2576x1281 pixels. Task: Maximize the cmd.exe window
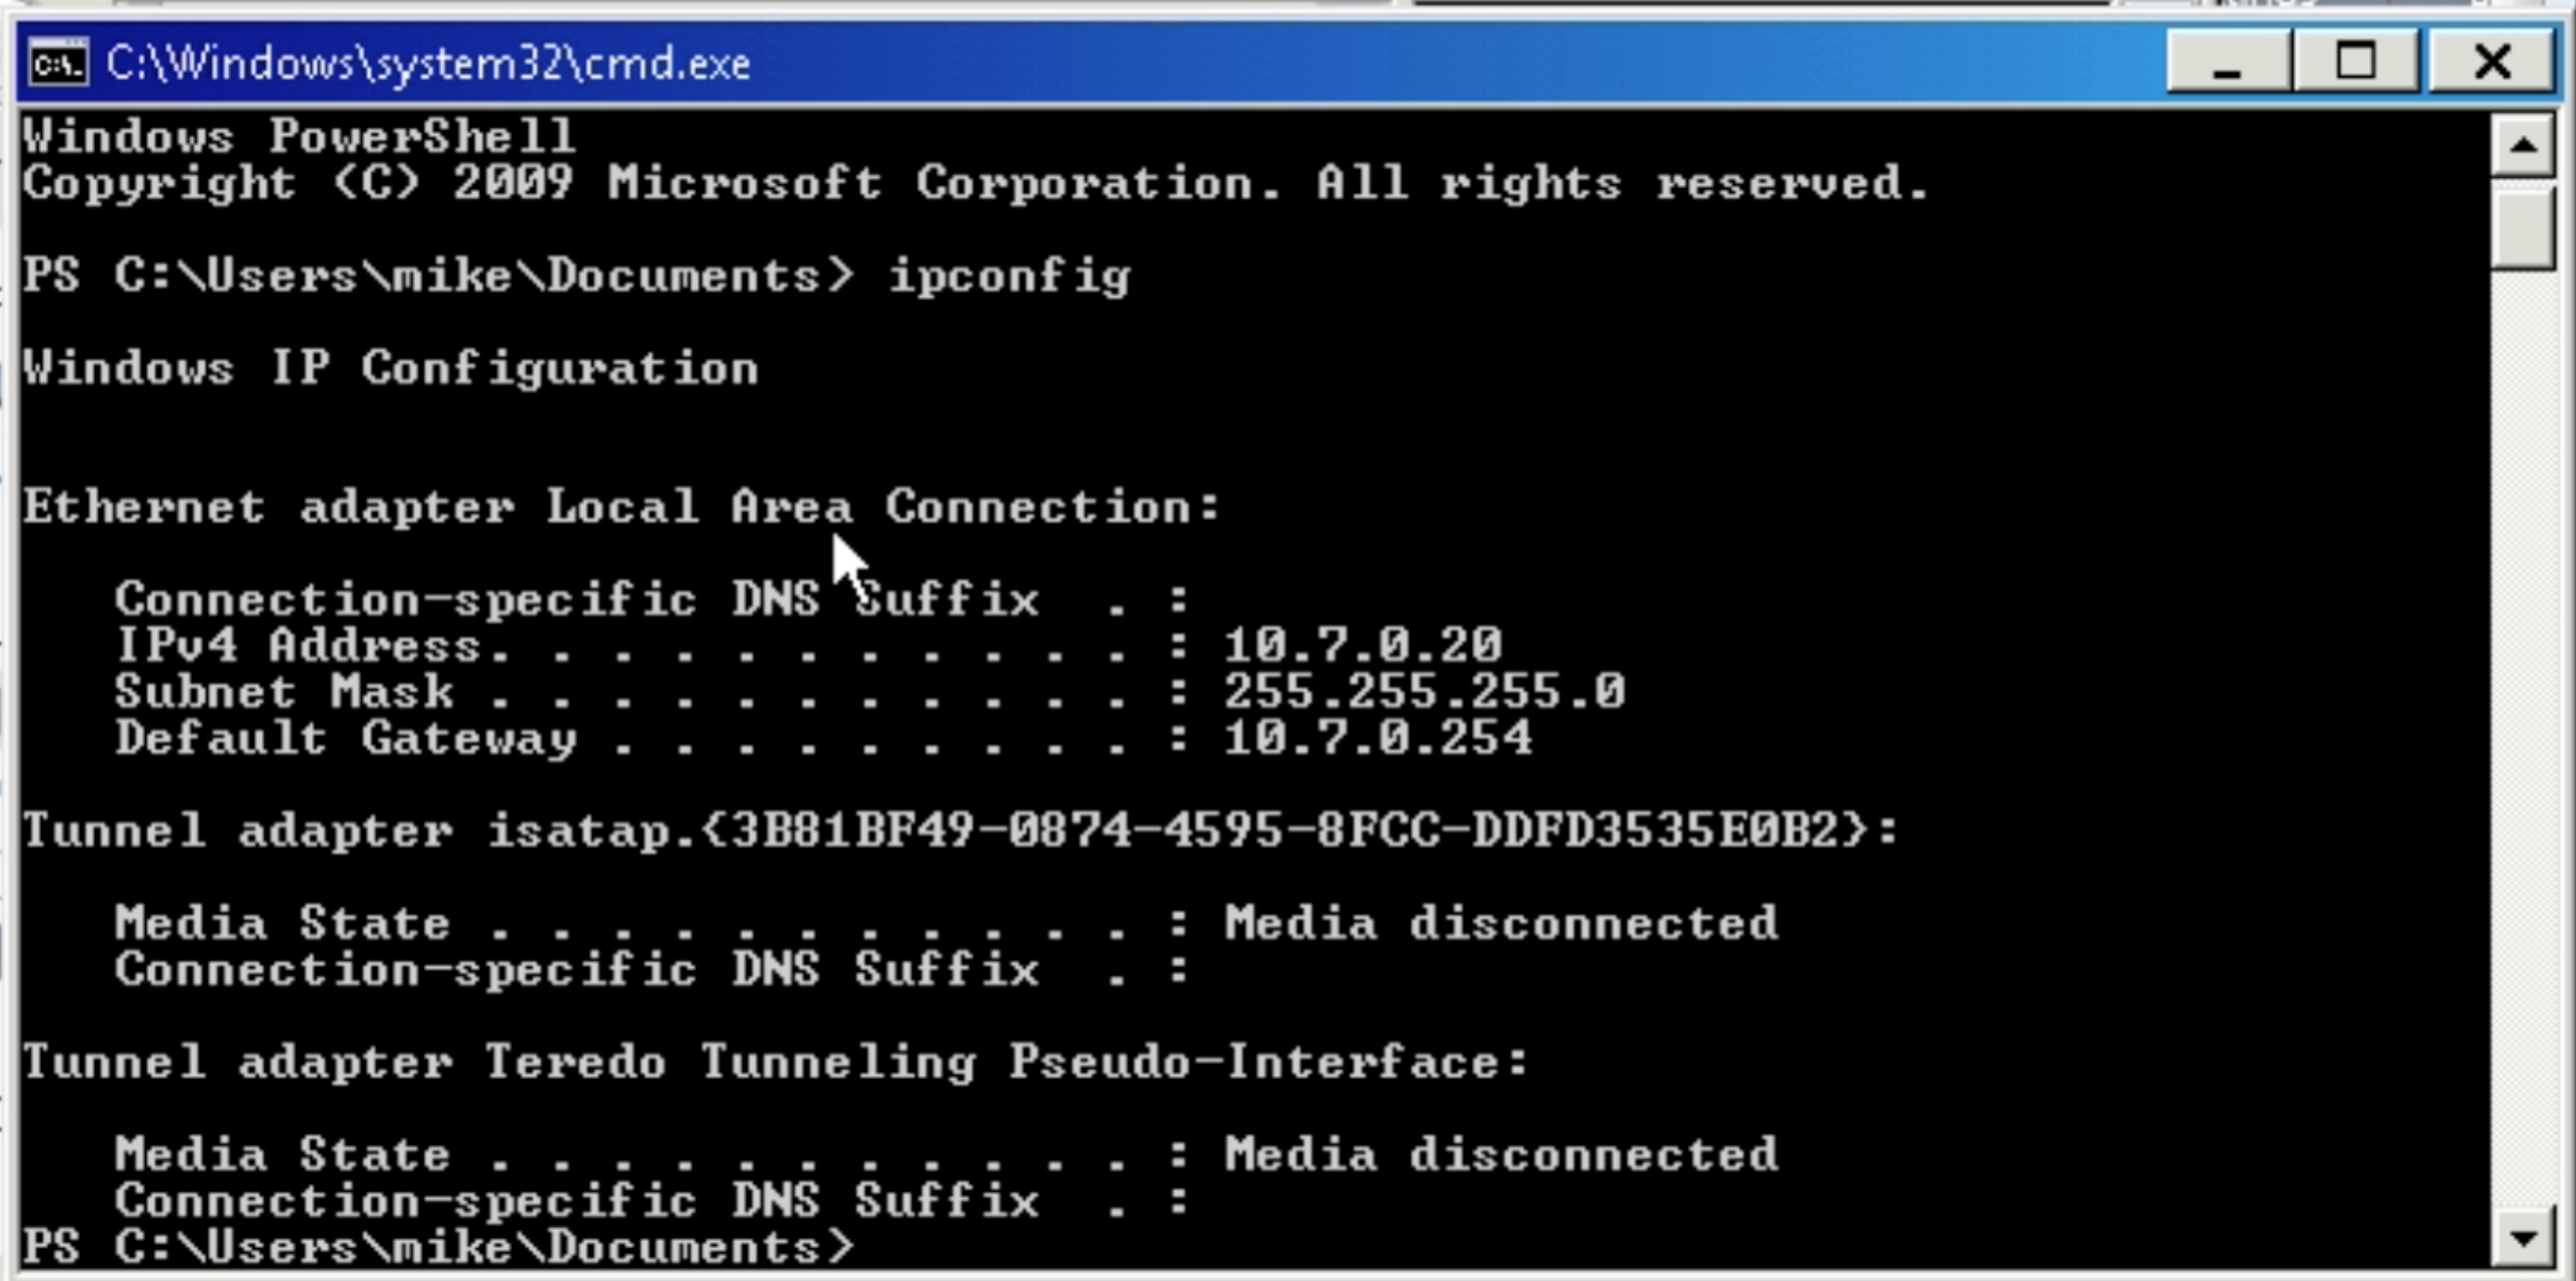2356,62
